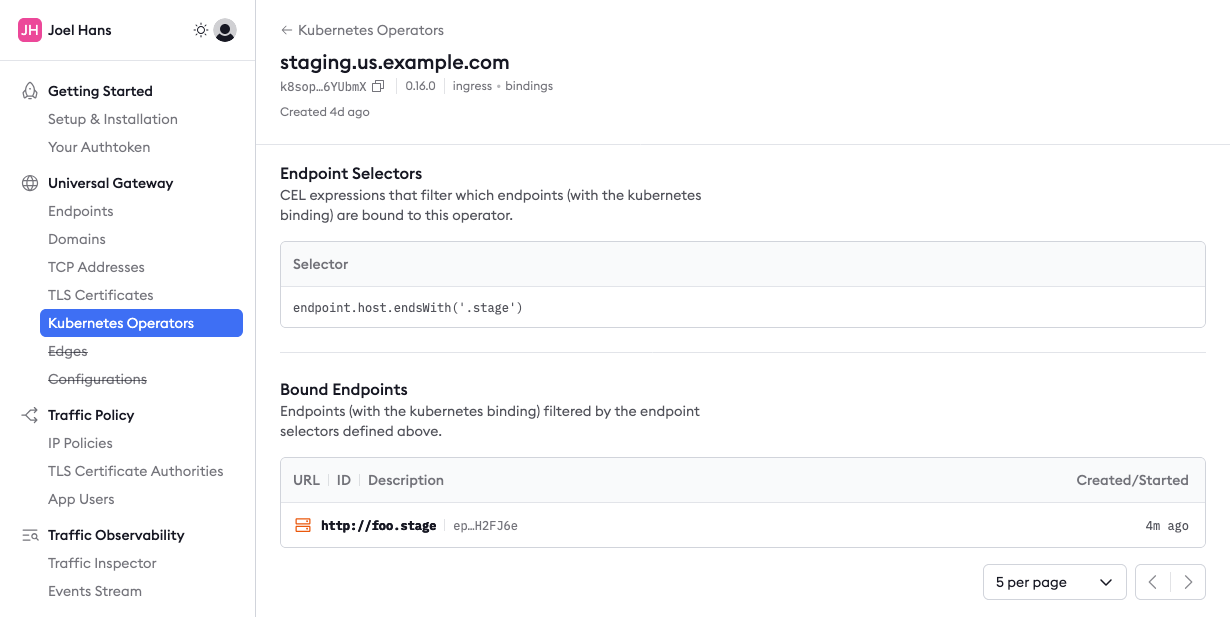Go to the next page arrow
Image resolution: width=1230 pixels, height=617 pixels.
tap(1188, 582)
